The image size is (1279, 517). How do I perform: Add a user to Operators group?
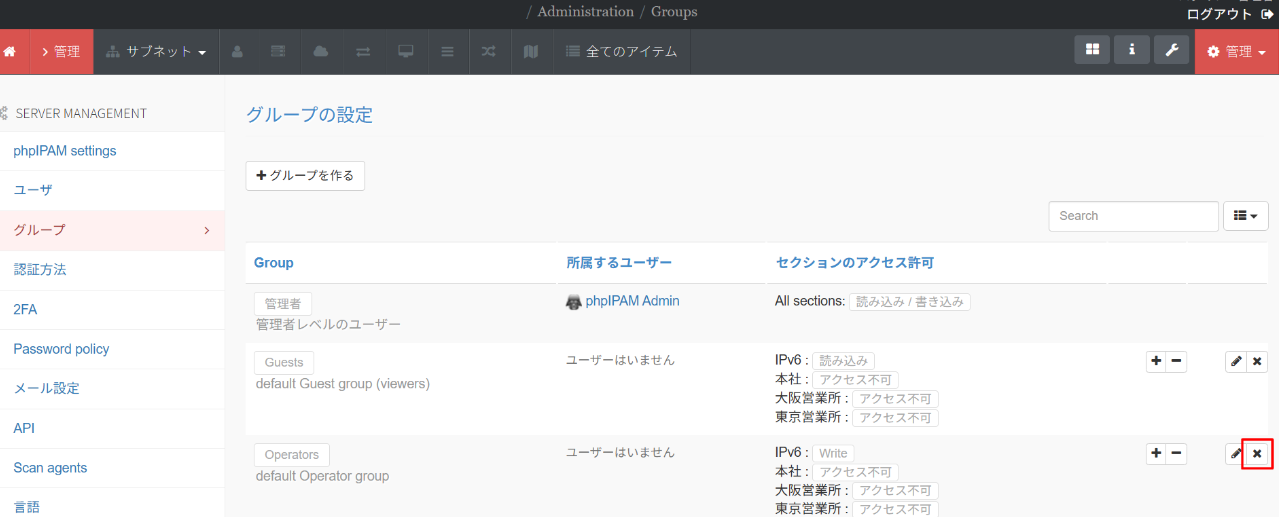[x=1156, y=454]
